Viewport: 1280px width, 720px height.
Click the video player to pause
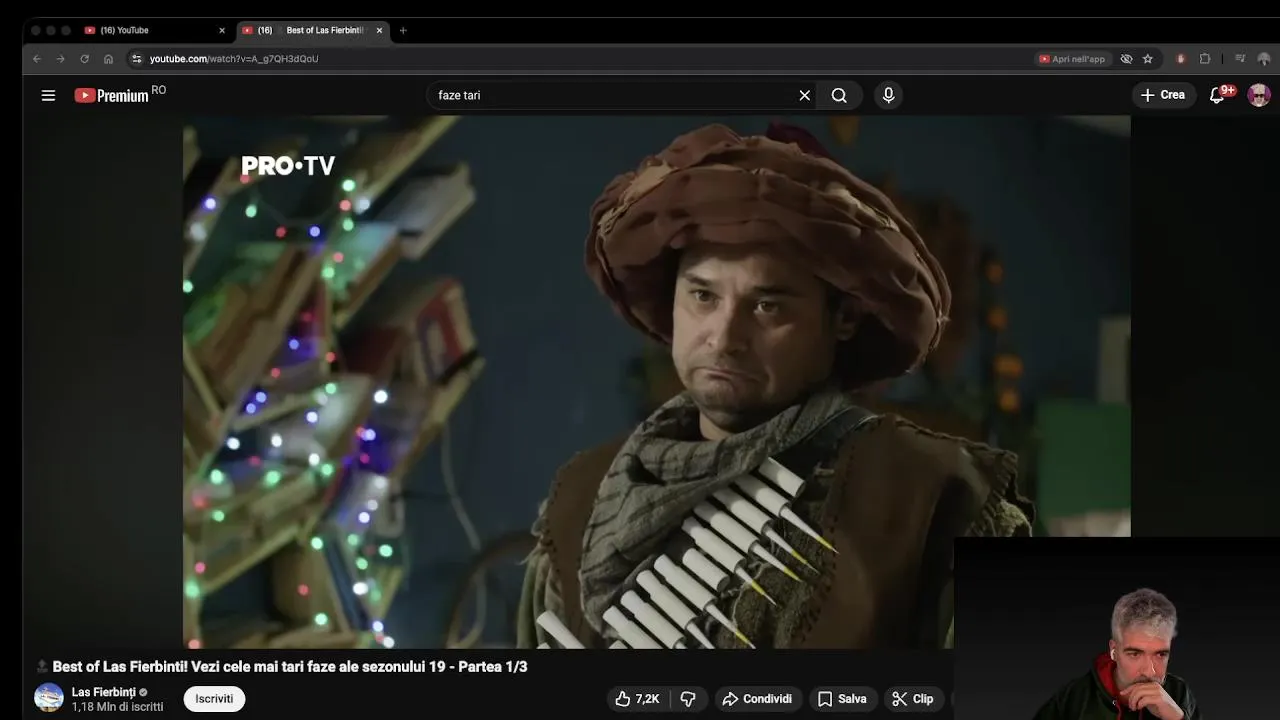click(656, 380)
